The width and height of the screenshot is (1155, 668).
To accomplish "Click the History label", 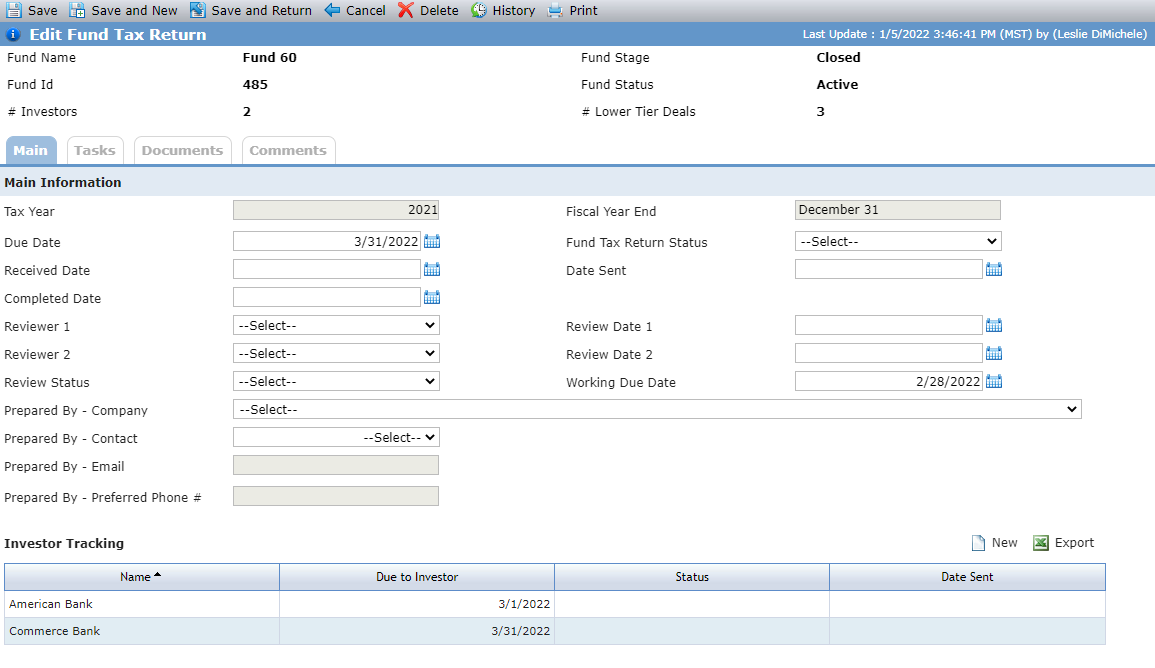I will pyautogui.click(x=513, y=10).
